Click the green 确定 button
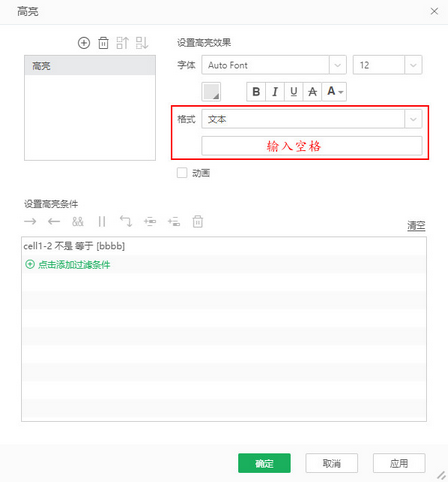The image size is (448, 482). click(x=264, y=463)
